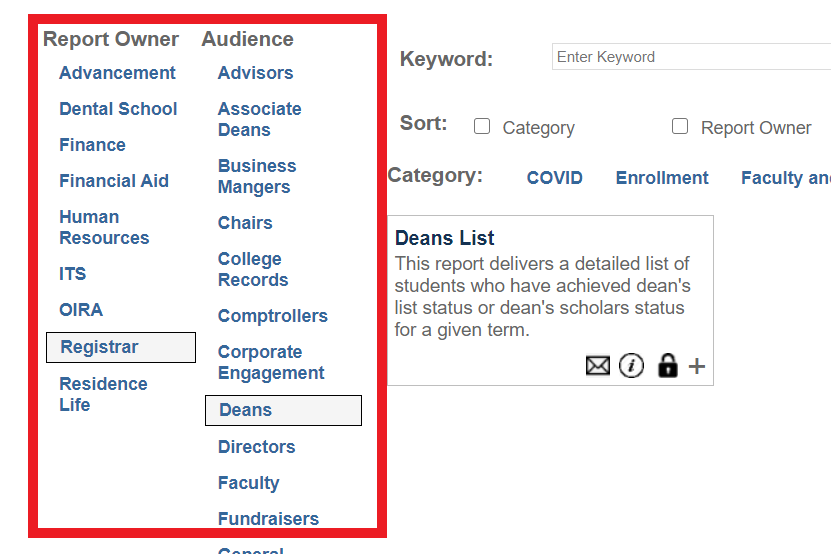Viewport: 831px width, 554px height.
Task: Select Financial Aid report owner
Action: [114, 181]
